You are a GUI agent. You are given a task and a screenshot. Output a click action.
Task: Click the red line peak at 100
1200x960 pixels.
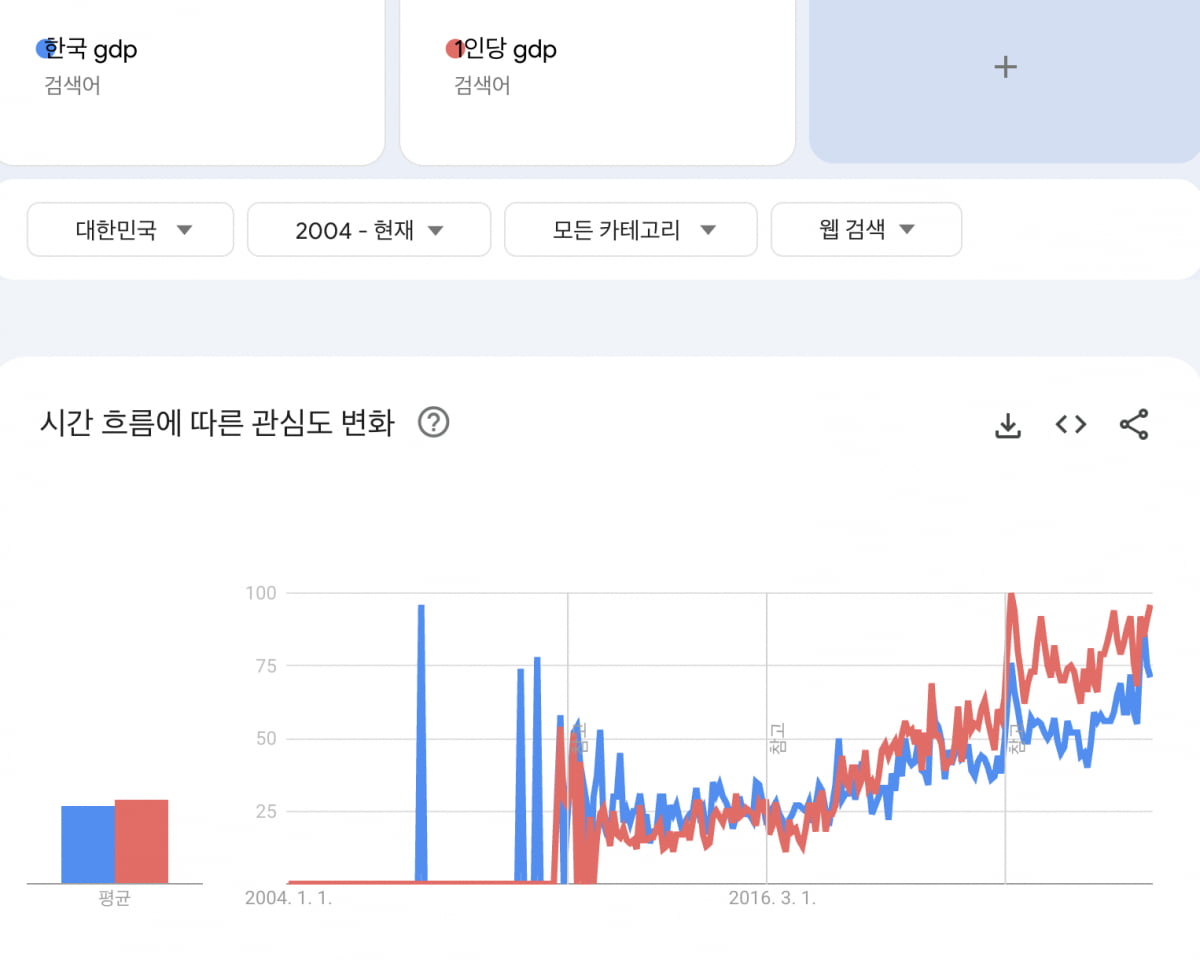[x=1011, y=596]
